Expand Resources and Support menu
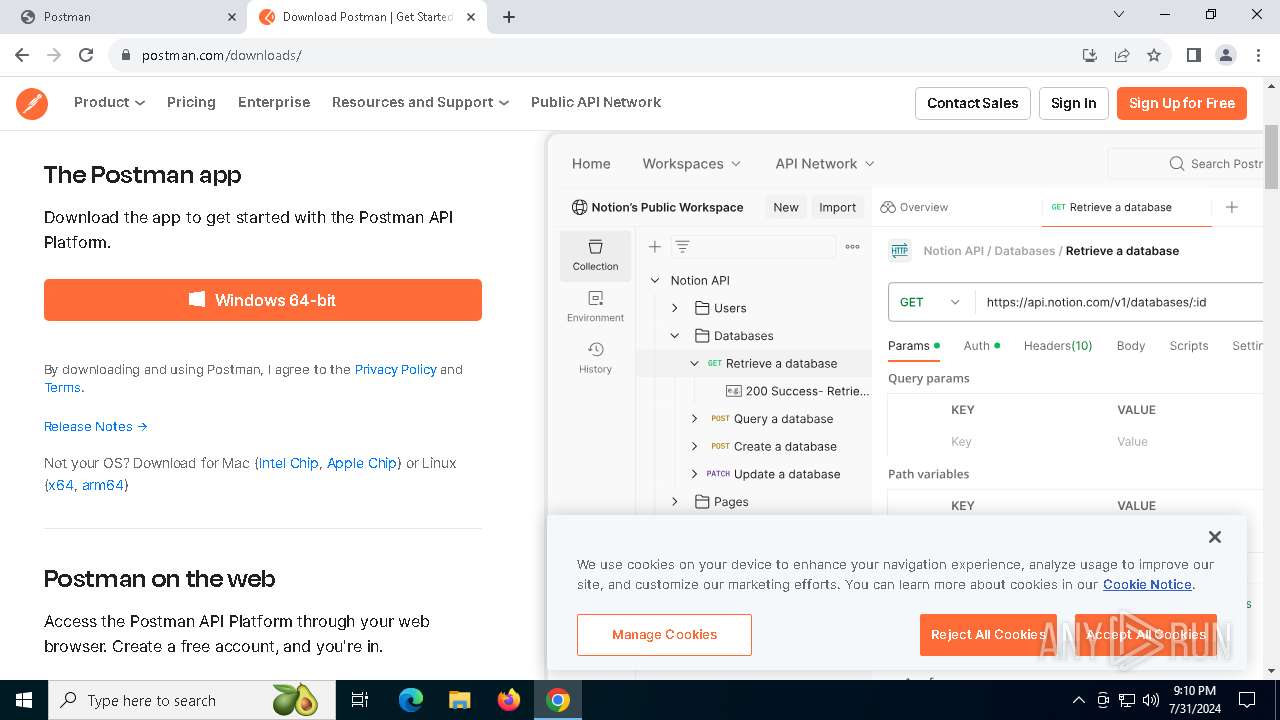The width and height of the screenshot is (1280, 720). 420,102
